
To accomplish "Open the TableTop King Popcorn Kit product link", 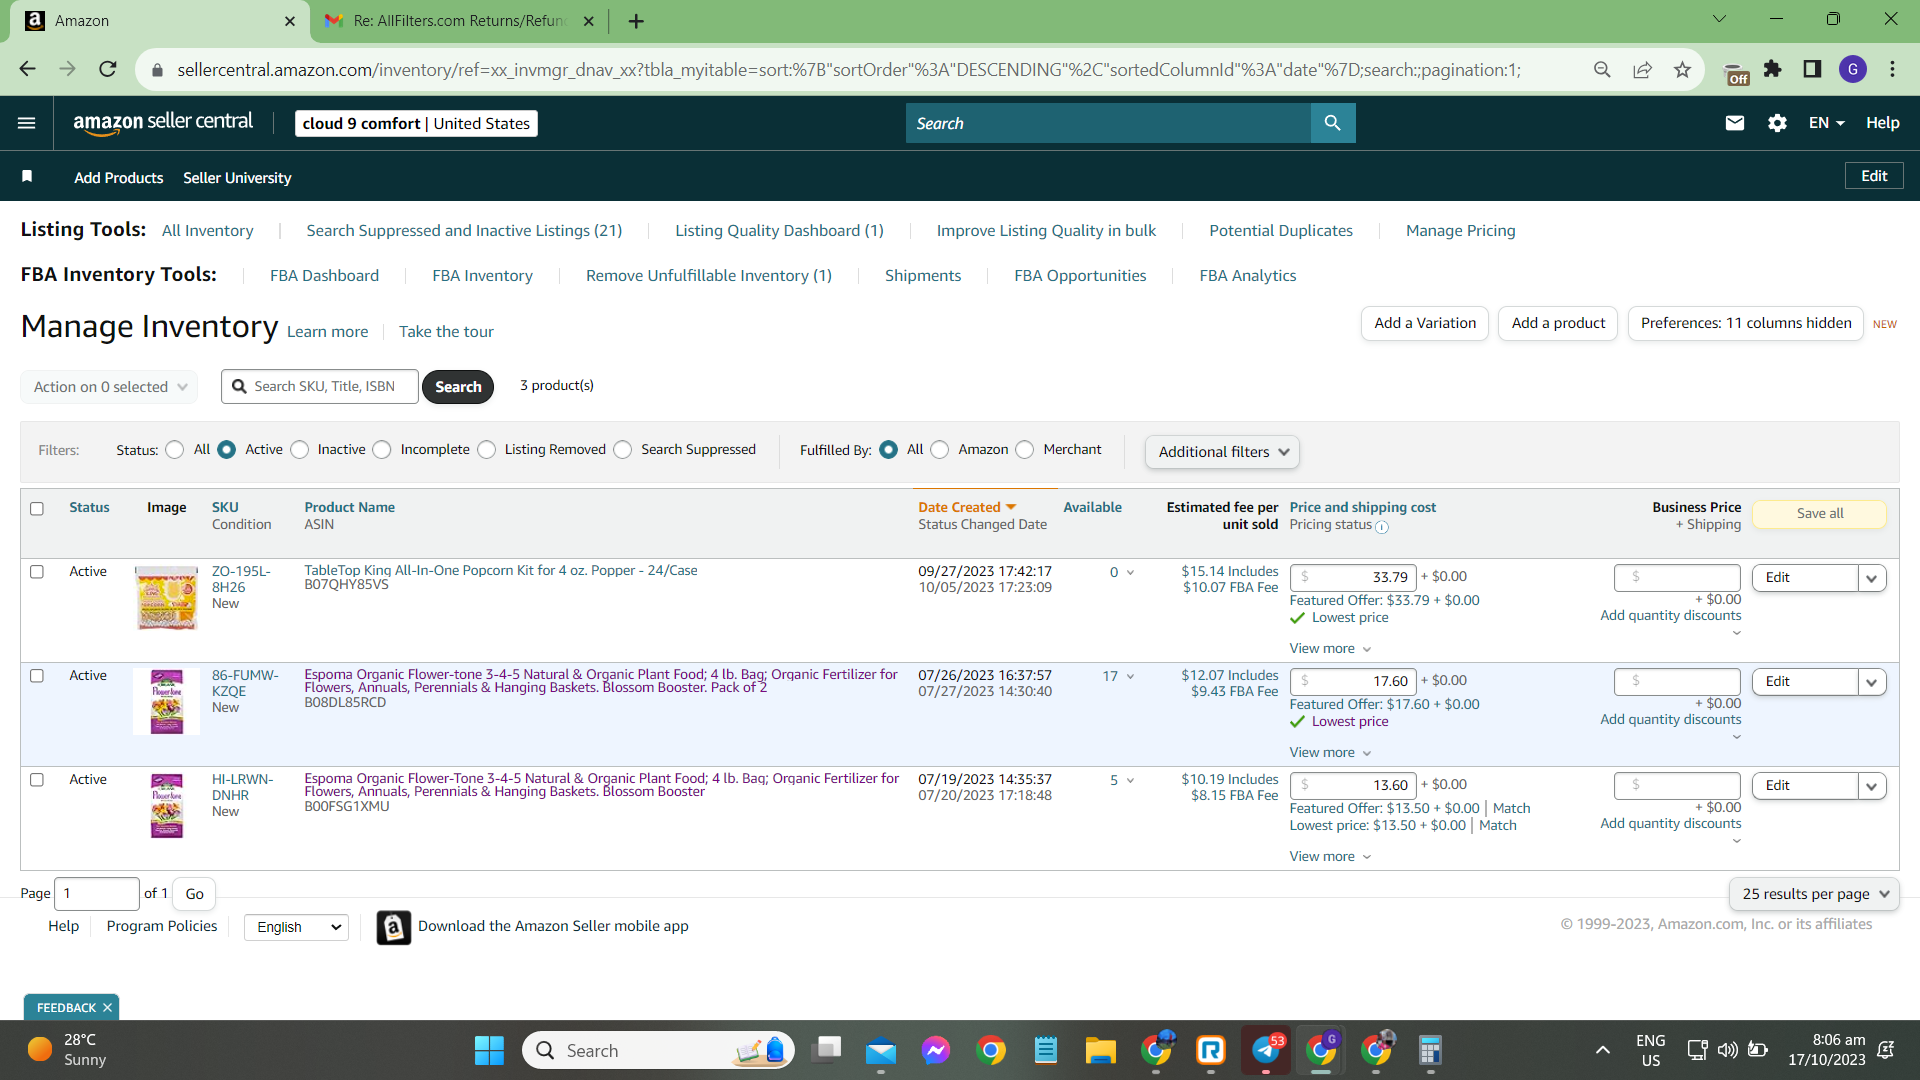I will tap(501, 571).
